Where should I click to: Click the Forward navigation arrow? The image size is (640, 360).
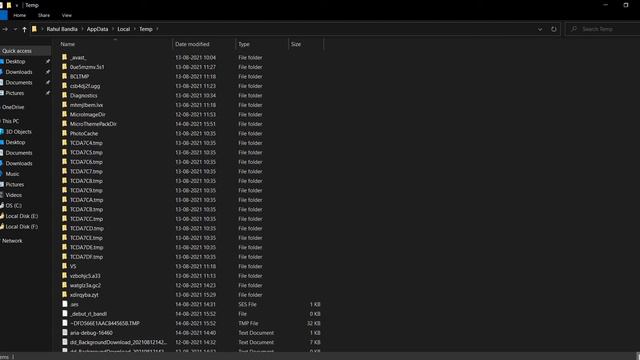click(5, 29)
